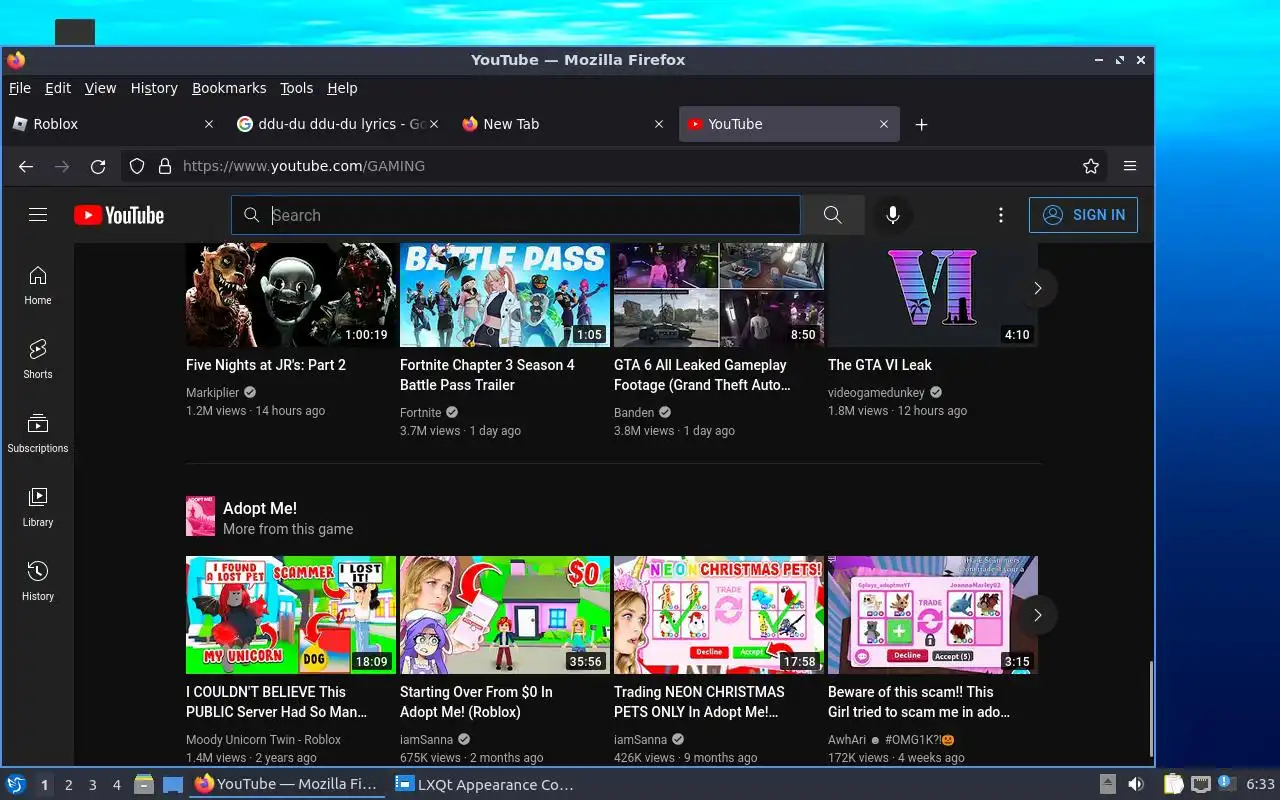
Task: Open the LXQt start menu
Action: [16, 784]
